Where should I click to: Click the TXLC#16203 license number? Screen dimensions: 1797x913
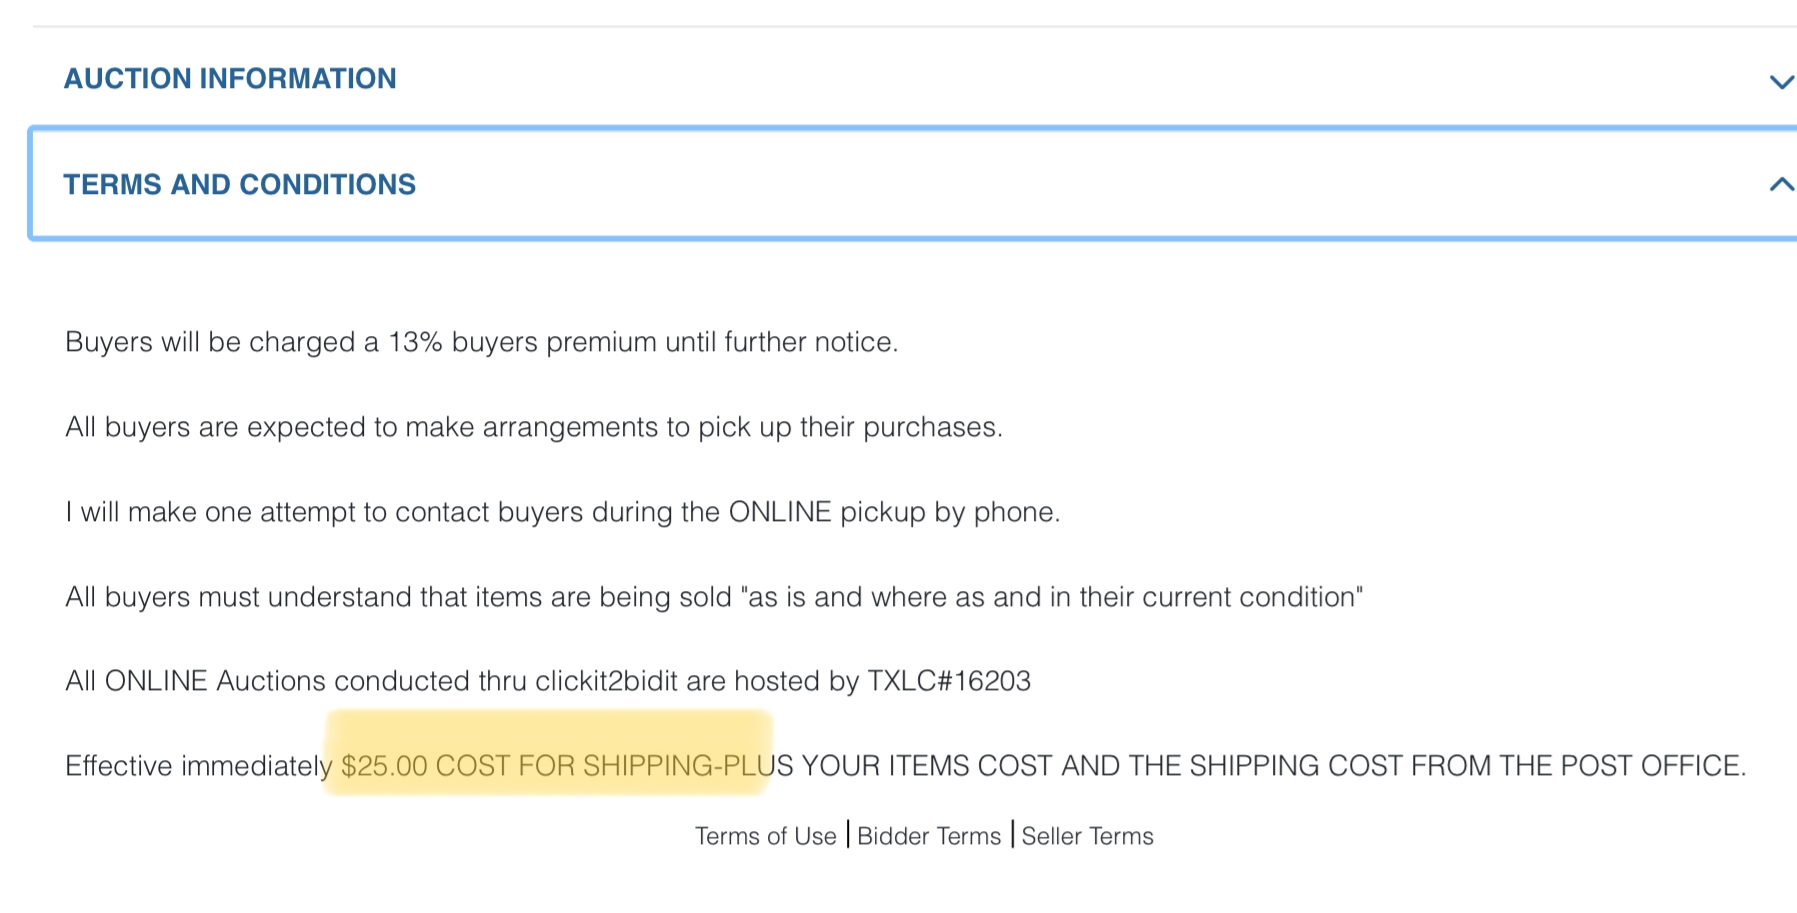coord(948,681)
